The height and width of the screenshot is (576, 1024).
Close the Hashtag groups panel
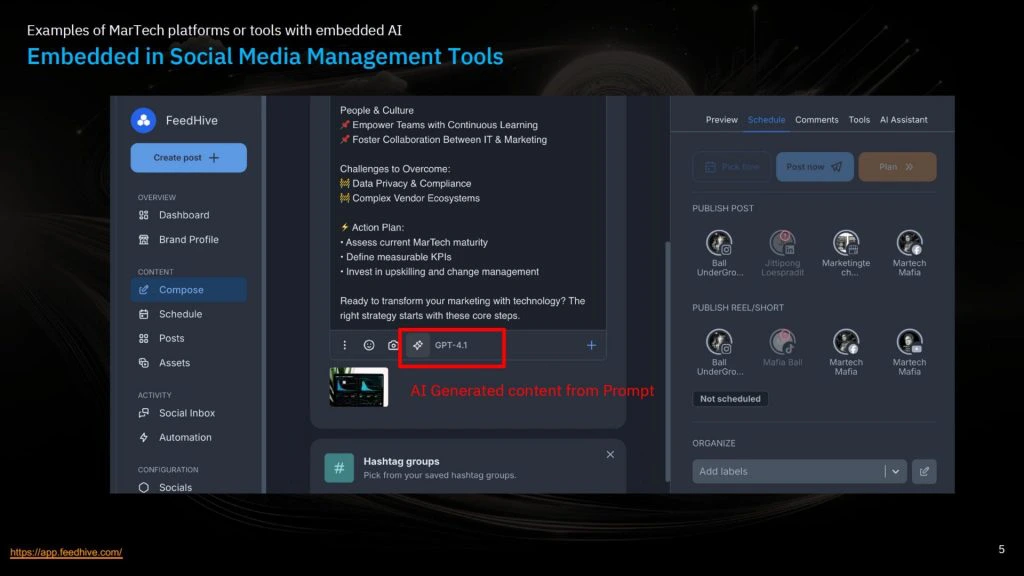tap(610, 455)
